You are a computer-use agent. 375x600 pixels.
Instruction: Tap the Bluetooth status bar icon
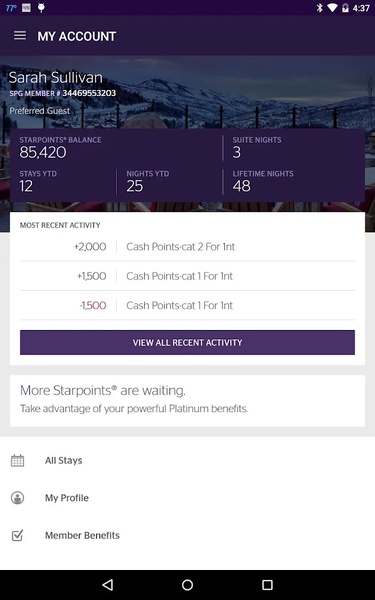320,8
